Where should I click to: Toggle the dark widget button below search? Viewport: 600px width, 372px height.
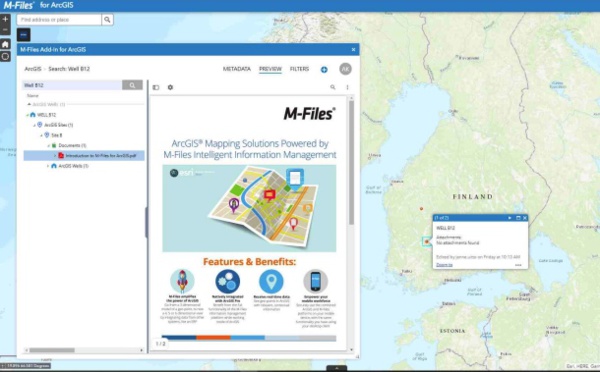coord(23,35)
